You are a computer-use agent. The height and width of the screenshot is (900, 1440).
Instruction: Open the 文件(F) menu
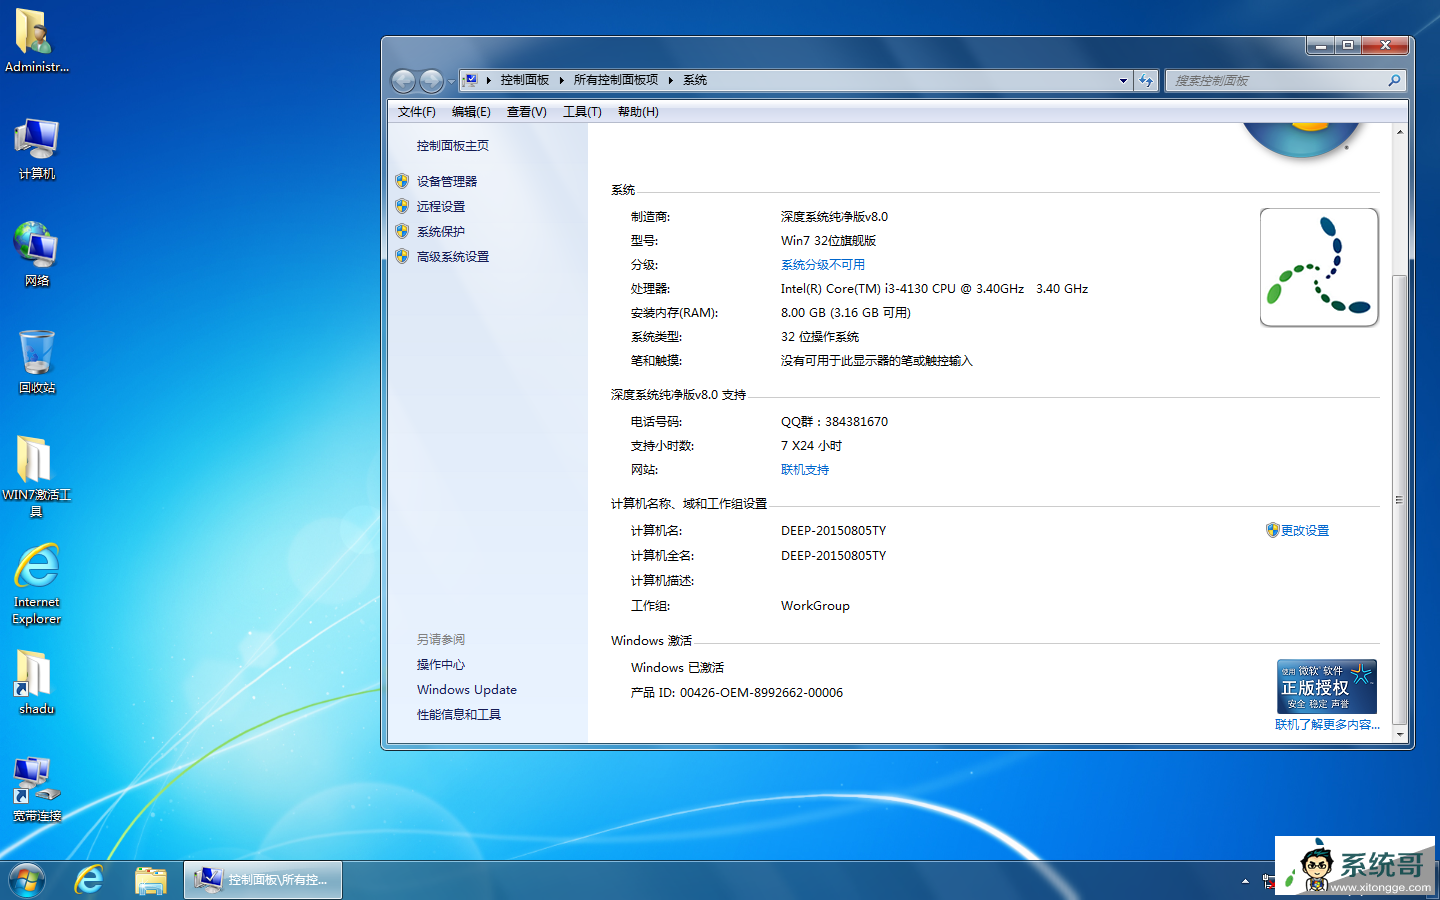pos(416,112)
